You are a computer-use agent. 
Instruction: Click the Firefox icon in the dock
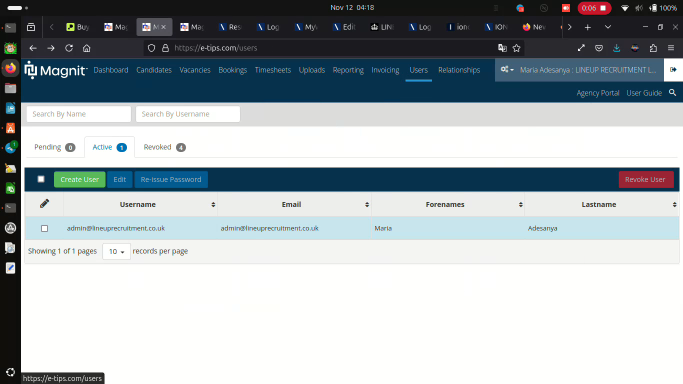[x=10, y=68]
